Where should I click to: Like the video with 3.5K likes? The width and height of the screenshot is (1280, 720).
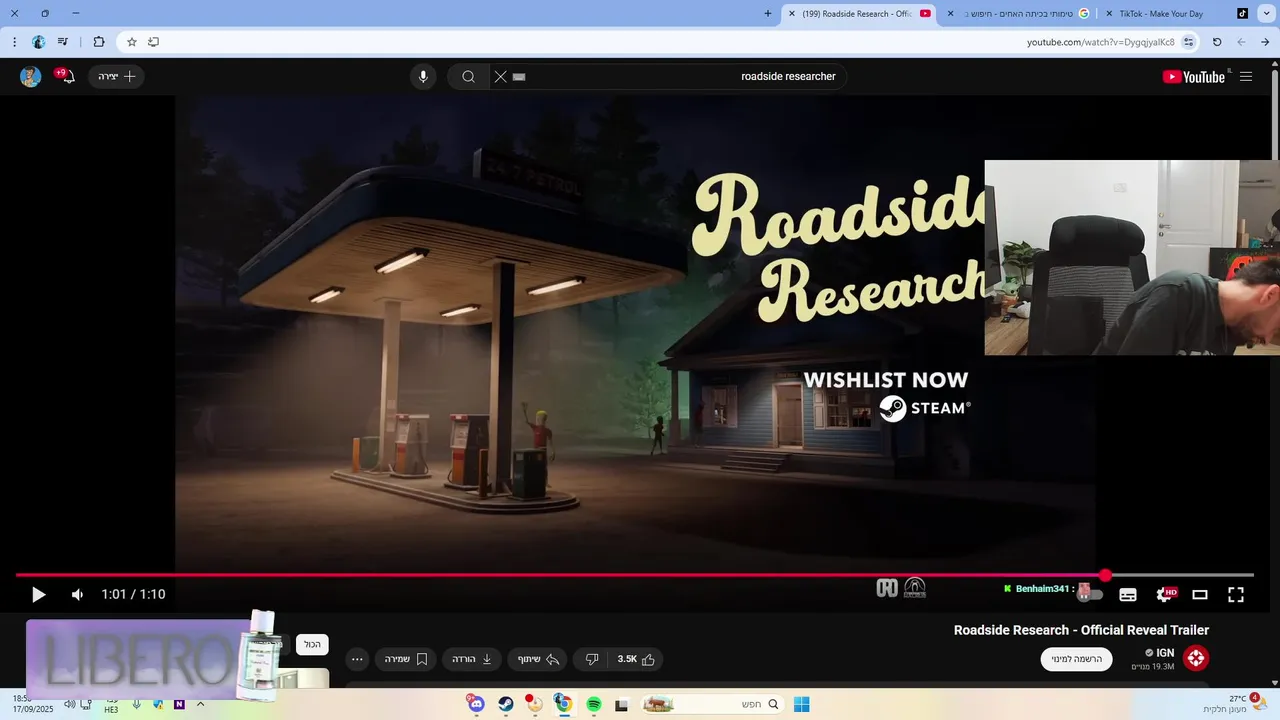[x=637, y=659]
